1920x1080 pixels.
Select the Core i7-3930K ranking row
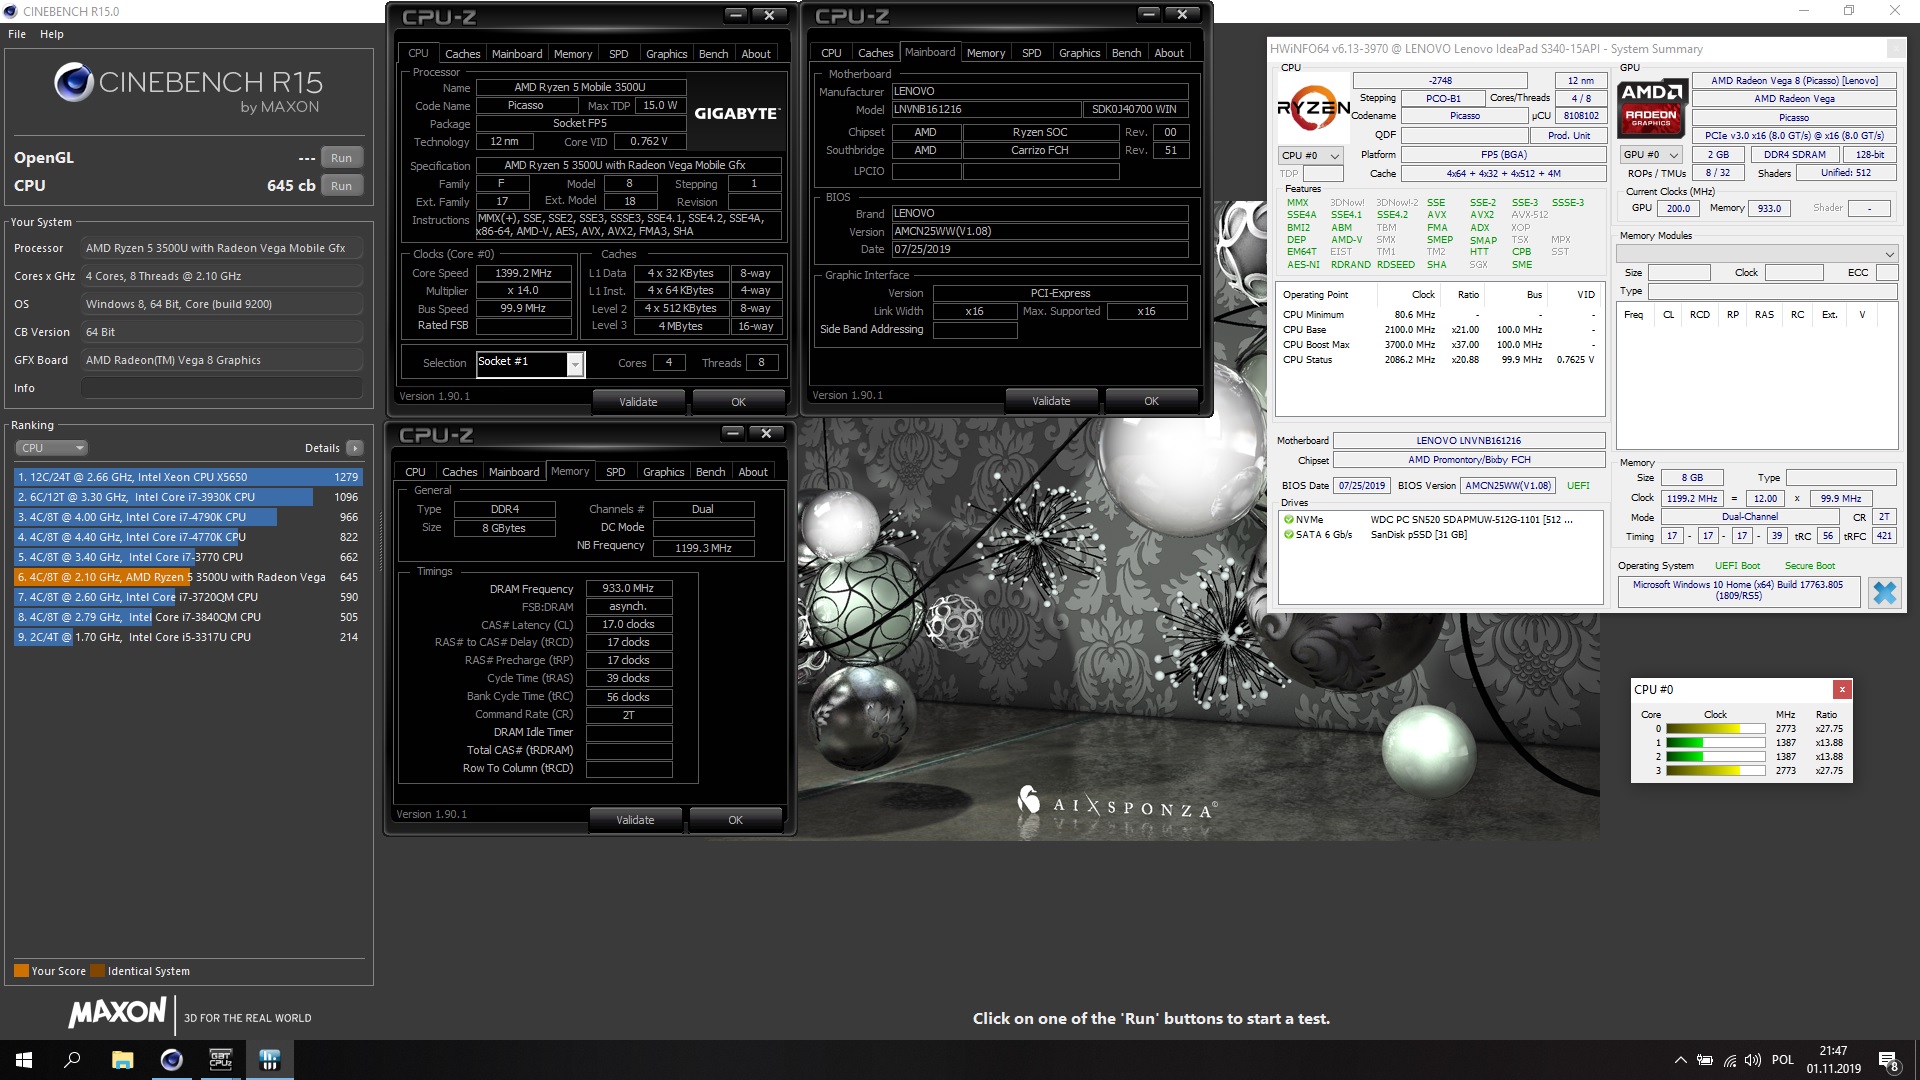pos(188,497)
